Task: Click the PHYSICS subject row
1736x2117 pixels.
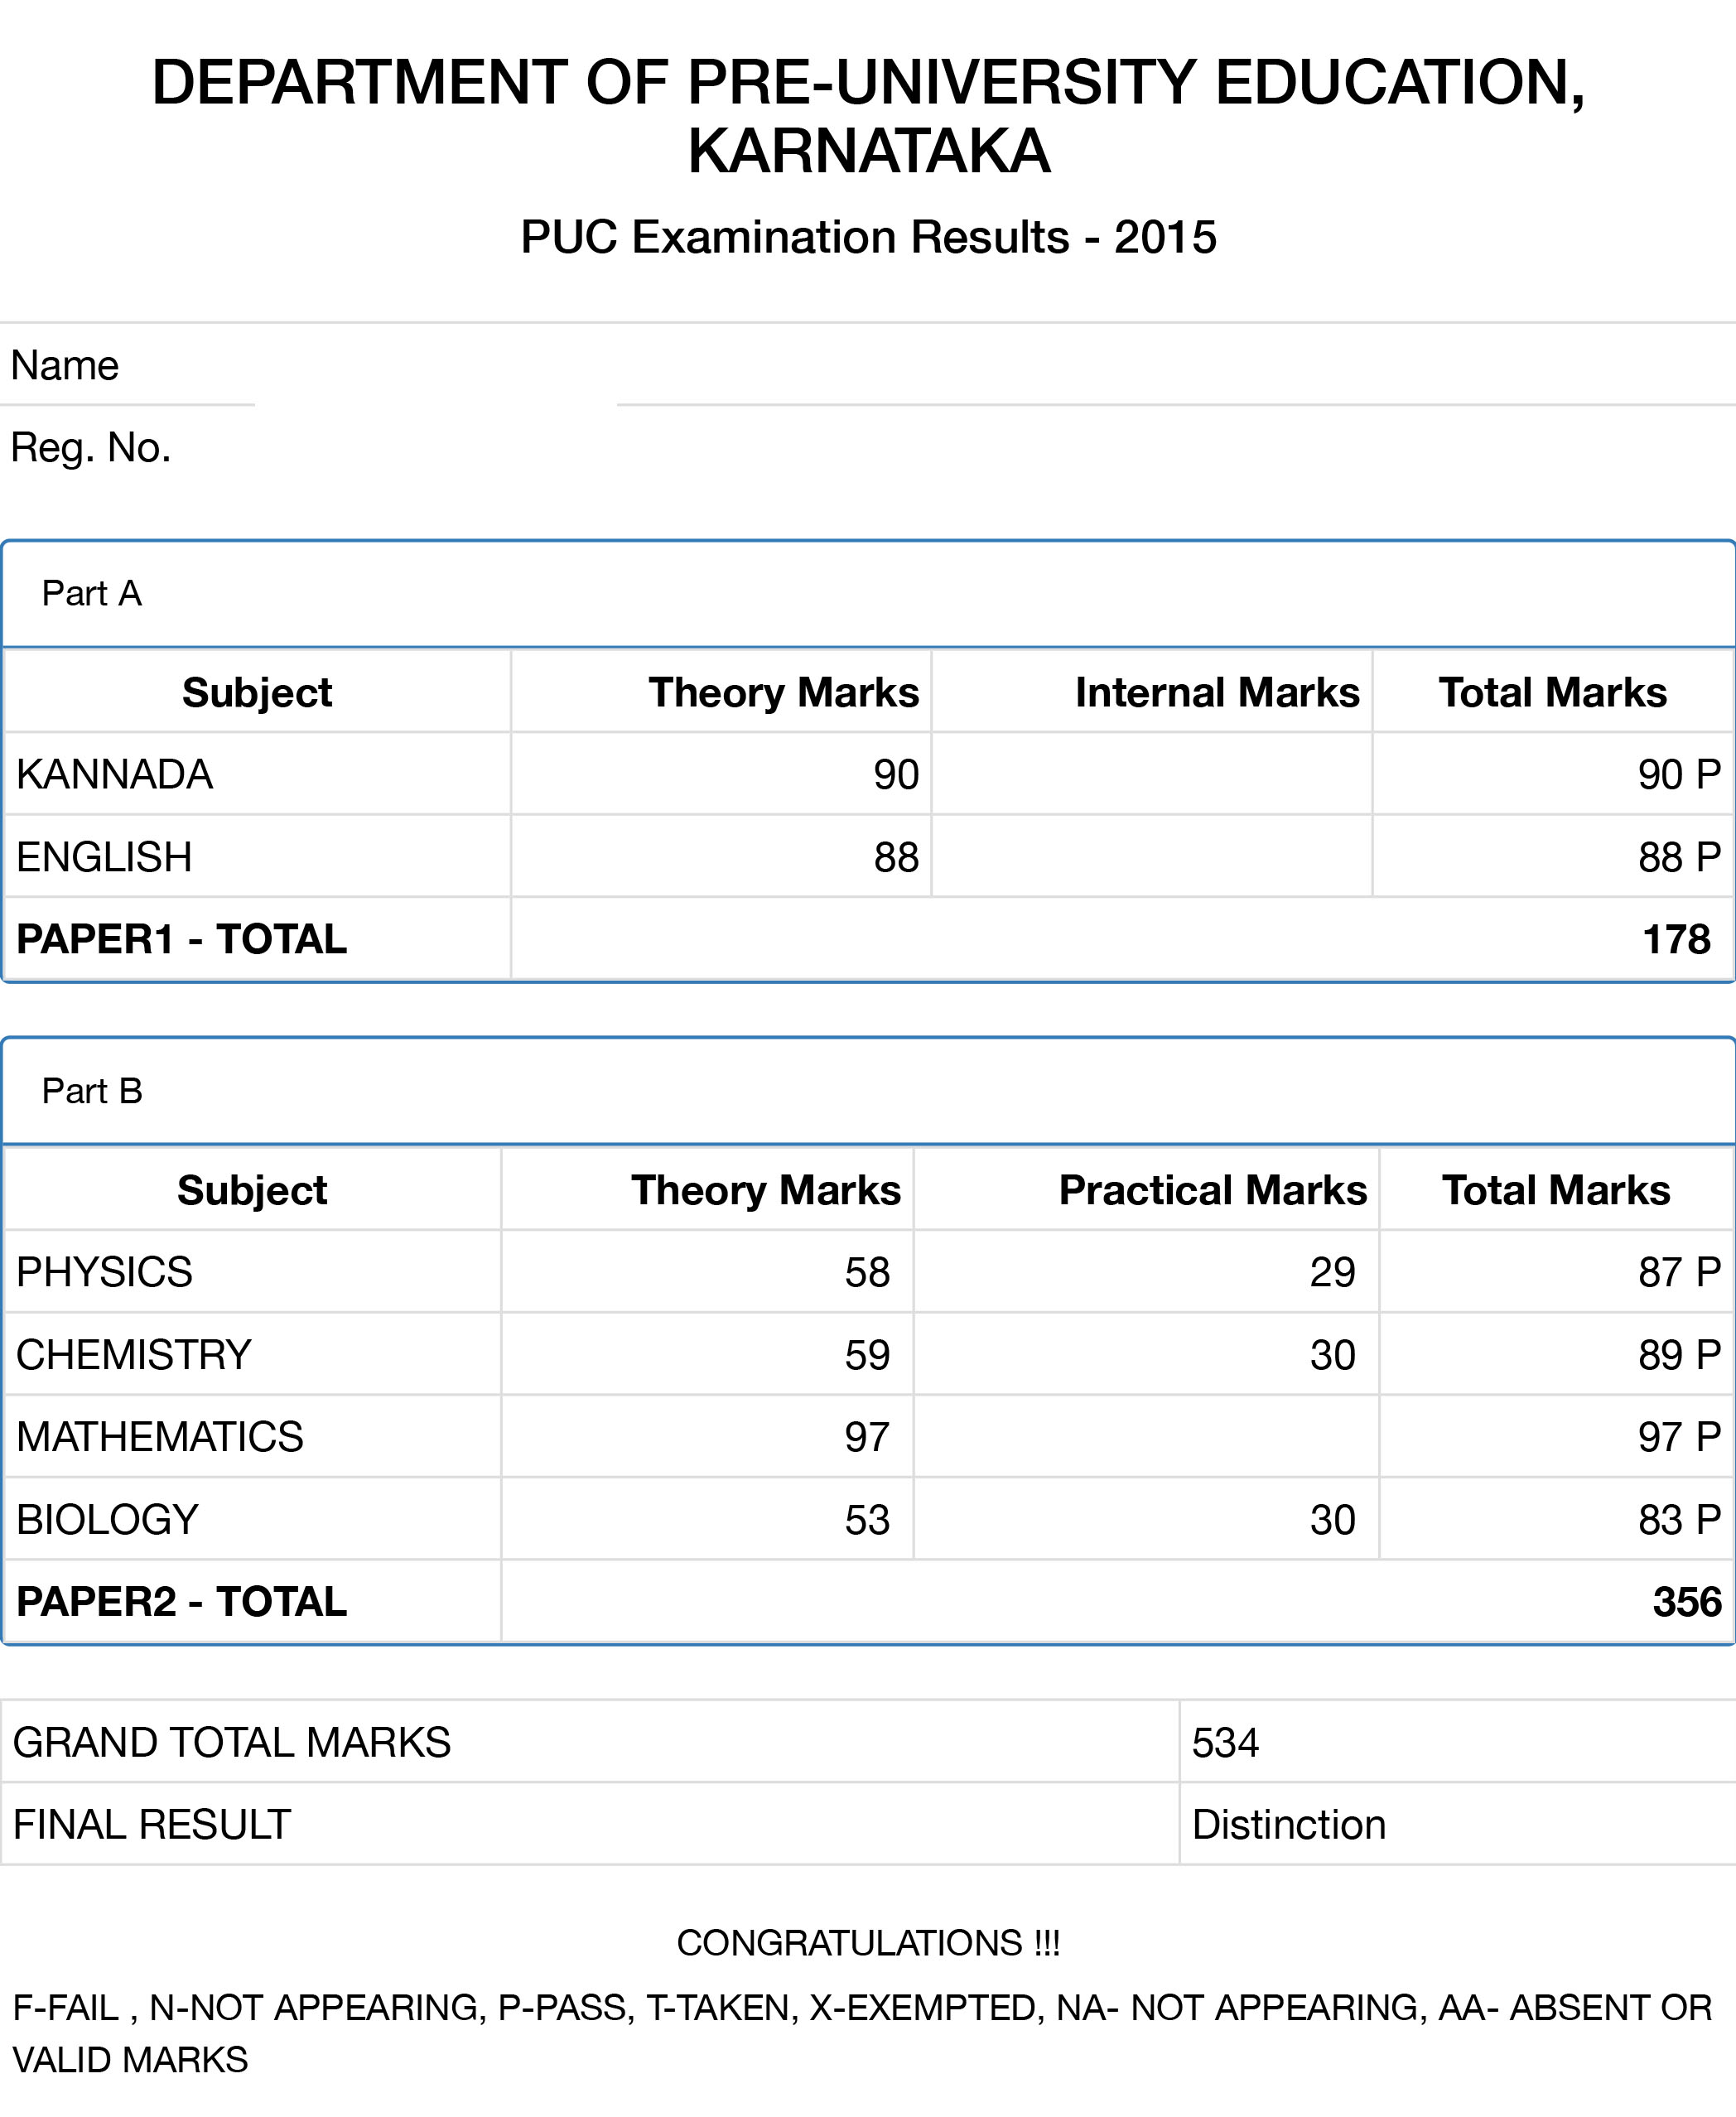Action: tap(104, 1272)
